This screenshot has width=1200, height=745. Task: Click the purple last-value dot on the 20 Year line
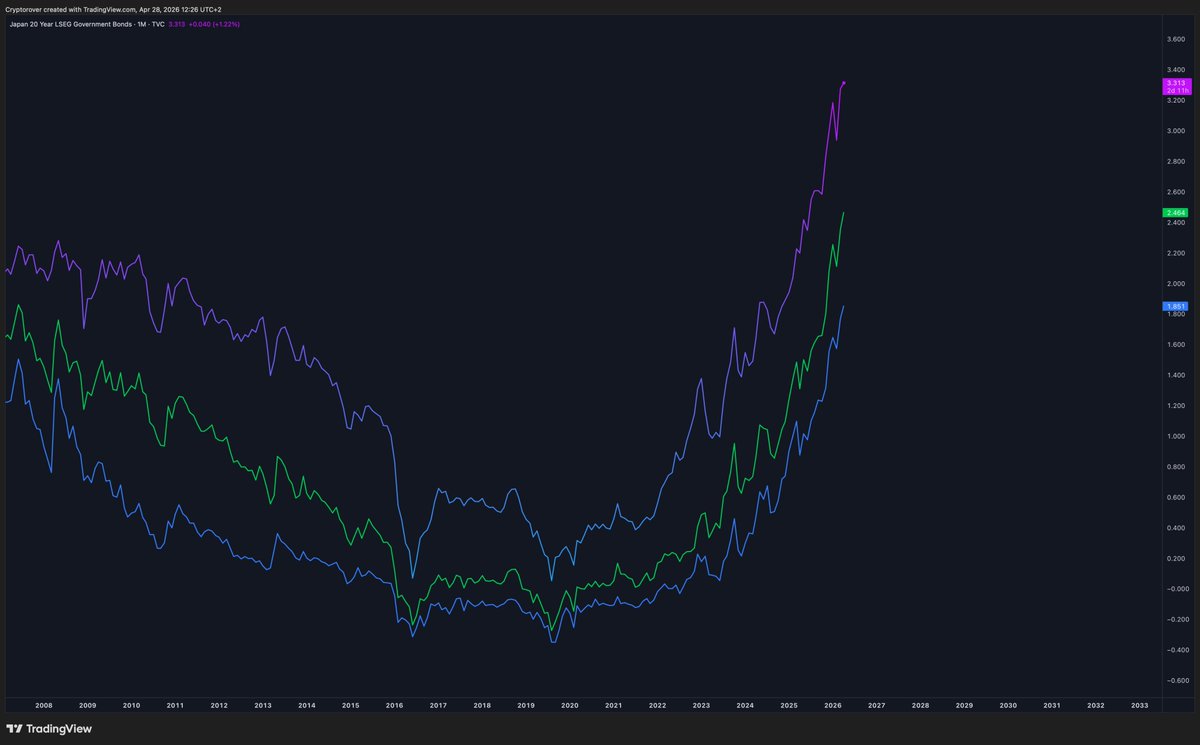[845, 82]
